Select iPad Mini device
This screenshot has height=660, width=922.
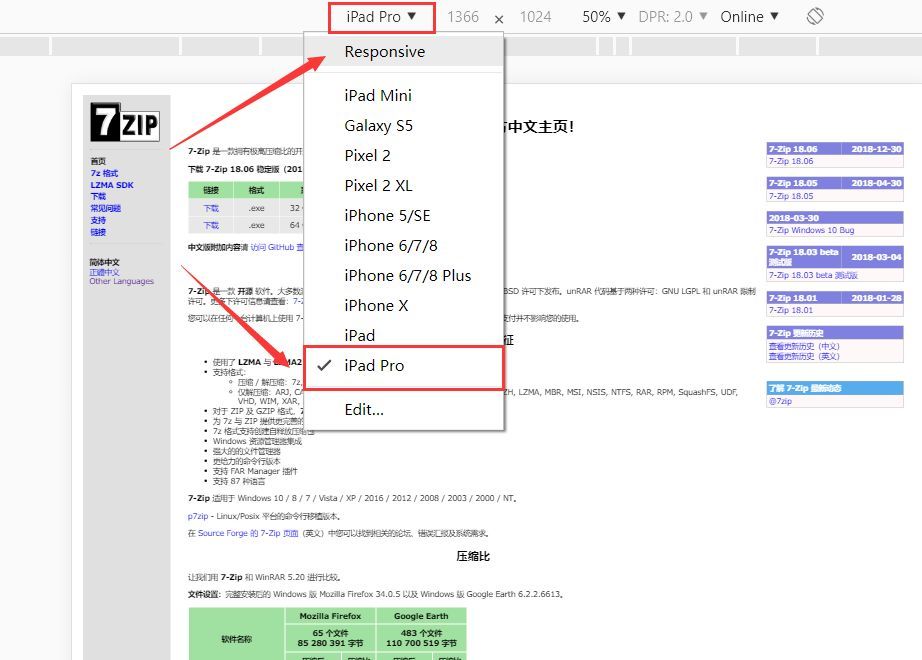pos(403,95)
